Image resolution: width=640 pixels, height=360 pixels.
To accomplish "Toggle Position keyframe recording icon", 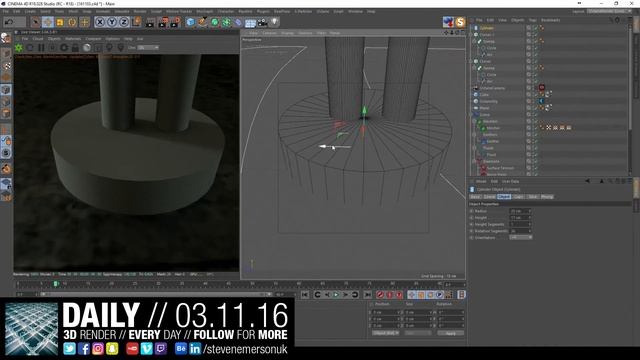I will coord(411,295).
